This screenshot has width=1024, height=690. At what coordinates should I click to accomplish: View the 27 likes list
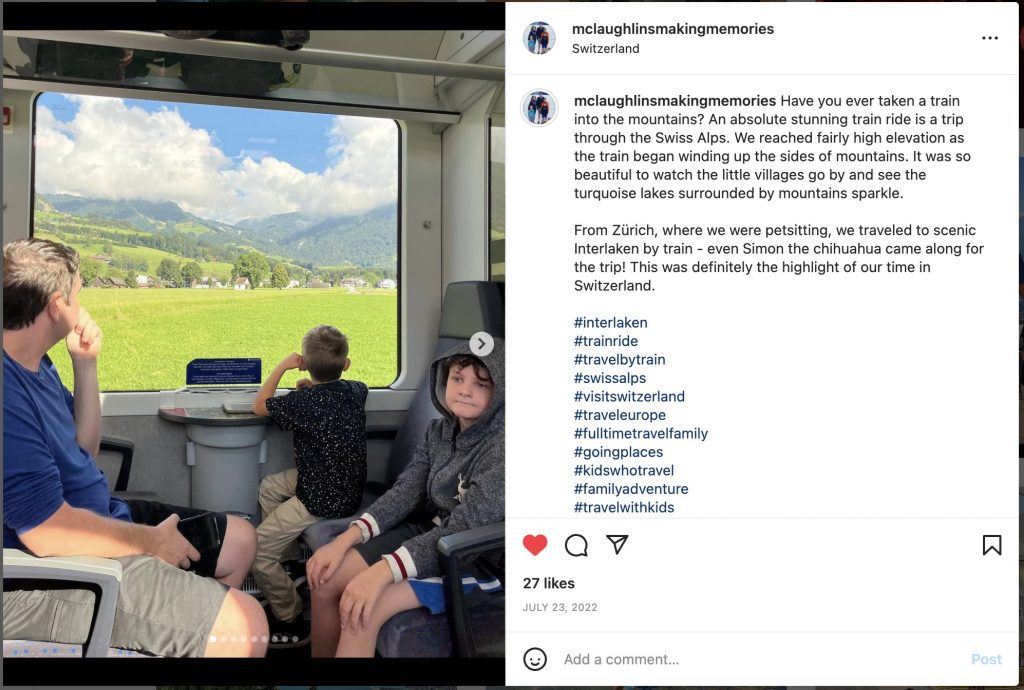(x=549, y=583)
